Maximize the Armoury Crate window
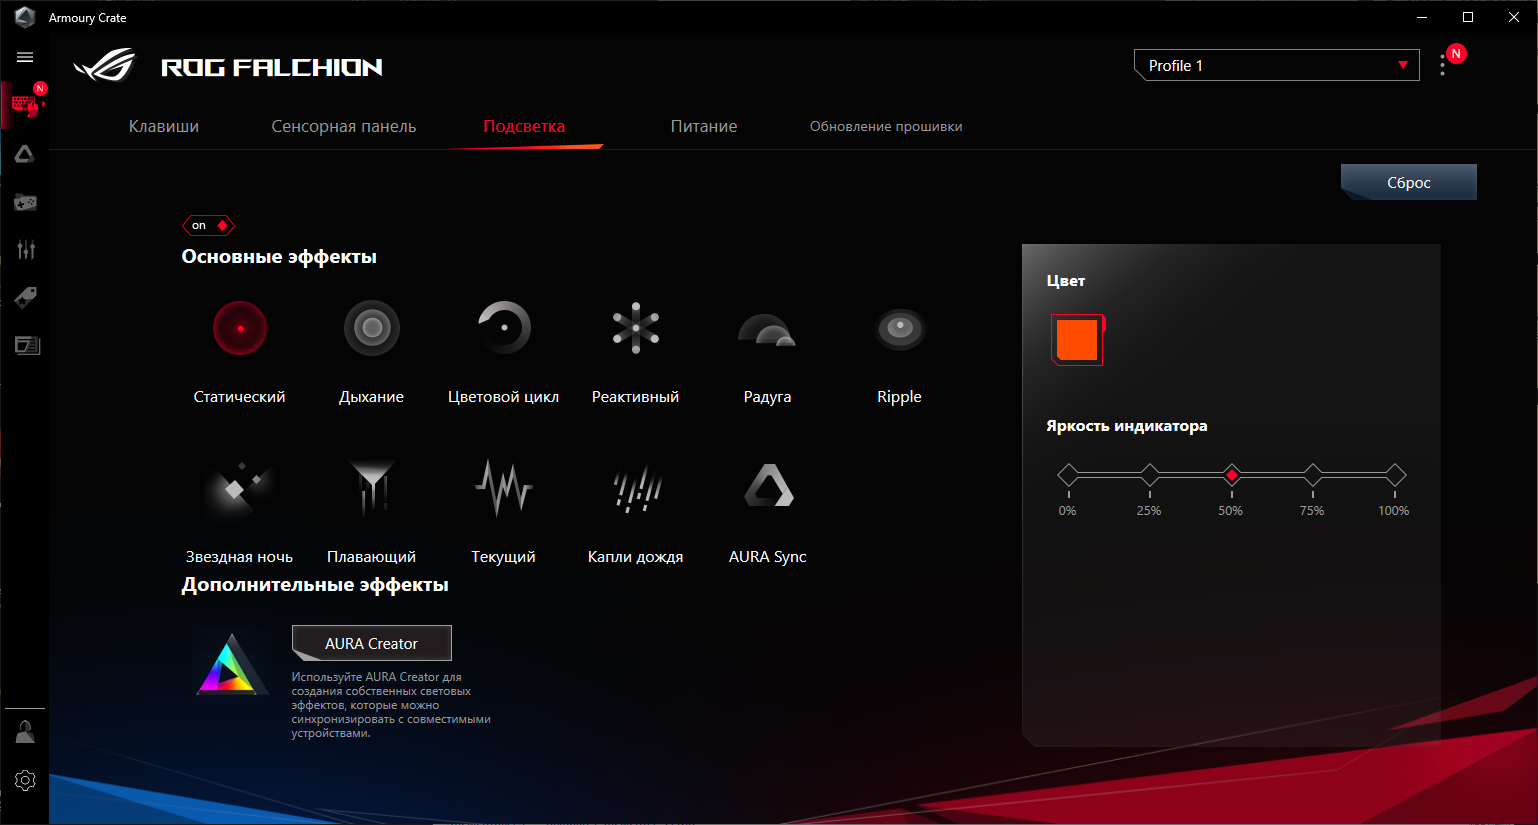 pos(1468,17)
